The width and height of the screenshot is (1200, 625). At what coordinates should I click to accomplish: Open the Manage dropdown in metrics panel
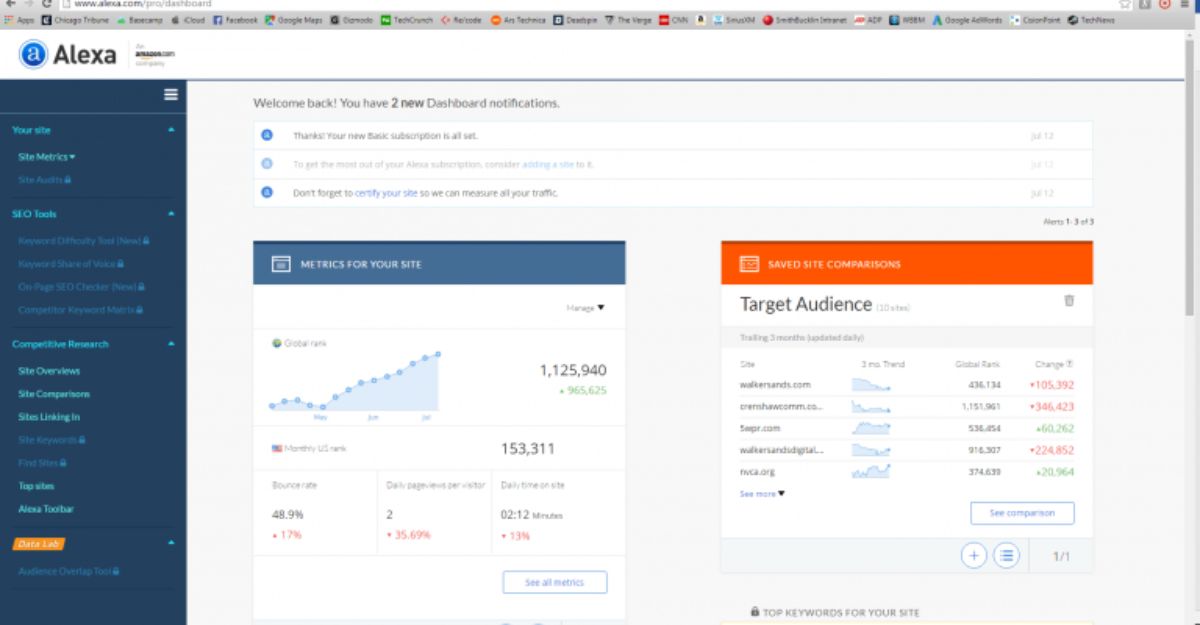(585, 308)
